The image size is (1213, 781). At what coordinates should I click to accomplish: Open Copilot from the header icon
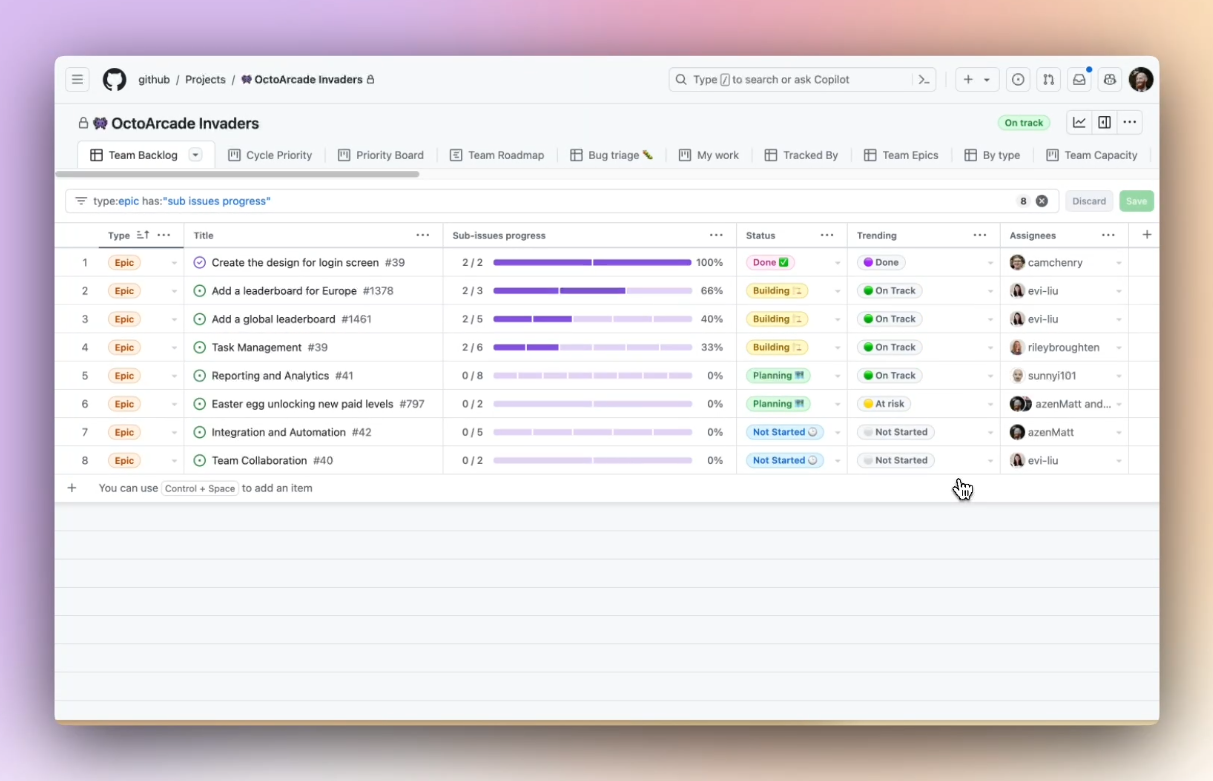(x=1109, y=79)
